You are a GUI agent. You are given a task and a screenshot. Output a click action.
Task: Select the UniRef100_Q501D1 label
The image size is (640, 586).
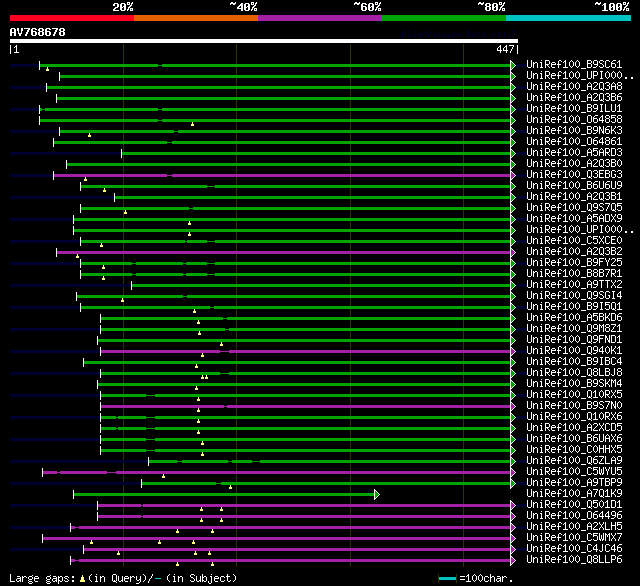(574, 505)
